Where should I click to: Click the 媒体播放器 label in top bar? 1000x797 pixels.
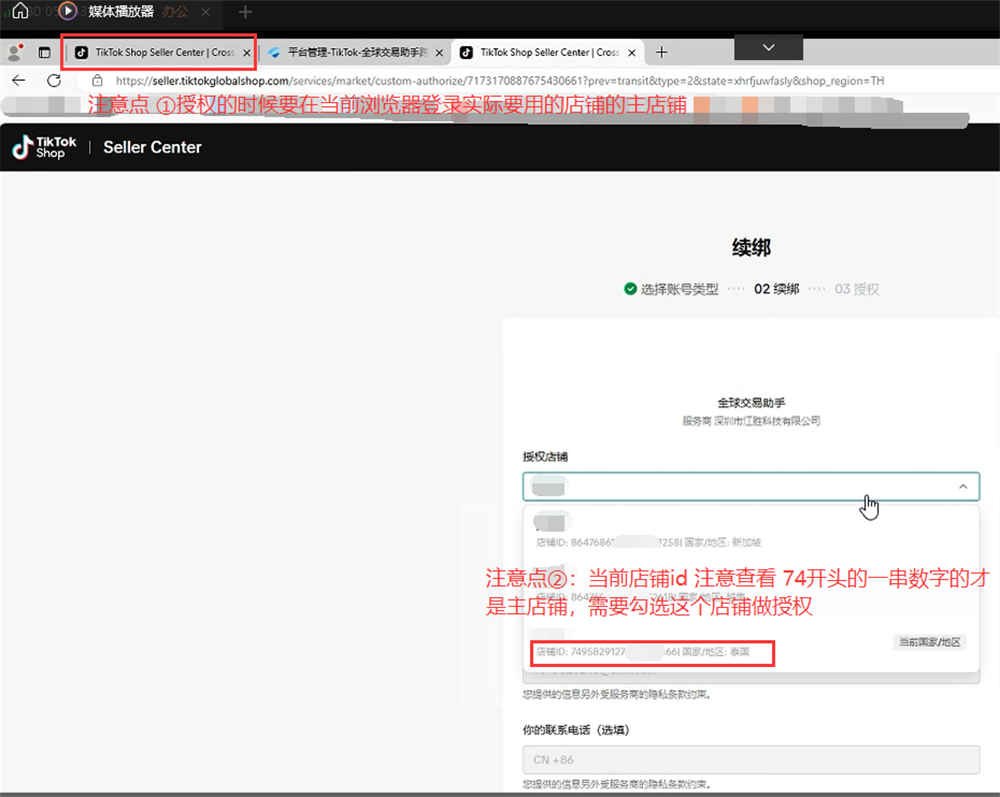[121, 11]
